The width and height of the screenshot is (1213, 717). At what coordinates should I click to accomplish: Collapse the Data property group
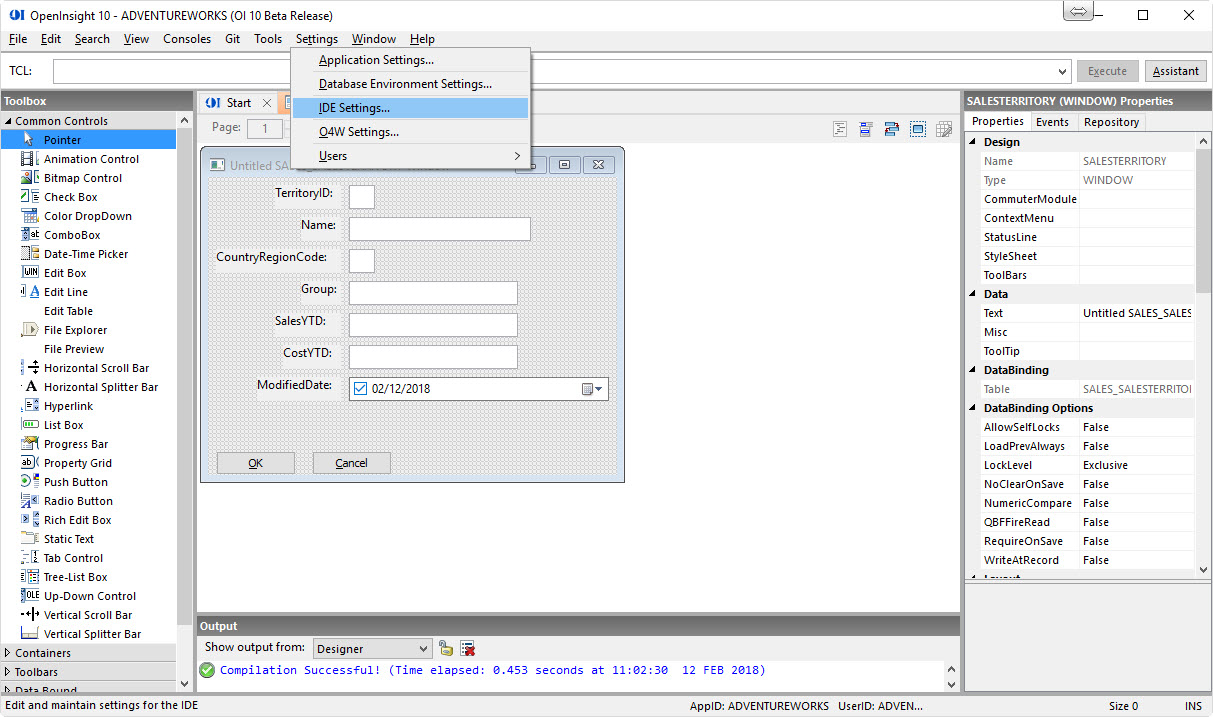pos(974,294)
